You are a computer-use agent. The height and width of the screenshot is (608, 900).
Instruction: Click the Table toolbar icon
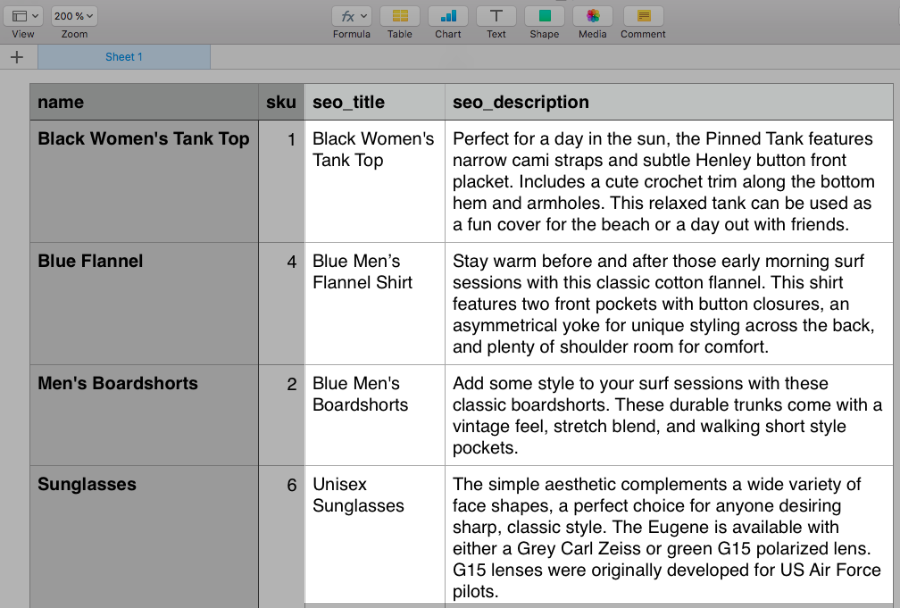[x=400, y=16]
